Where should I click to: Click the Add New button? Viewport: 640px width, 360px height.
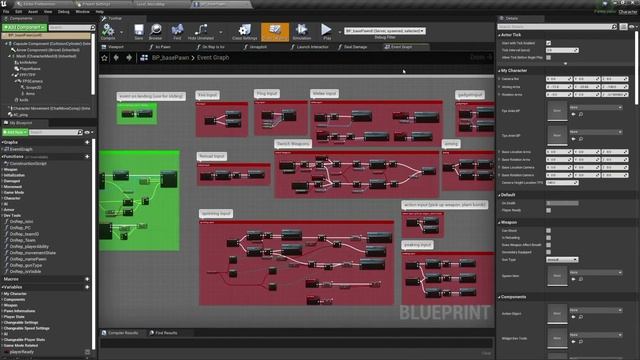(15, 132)
